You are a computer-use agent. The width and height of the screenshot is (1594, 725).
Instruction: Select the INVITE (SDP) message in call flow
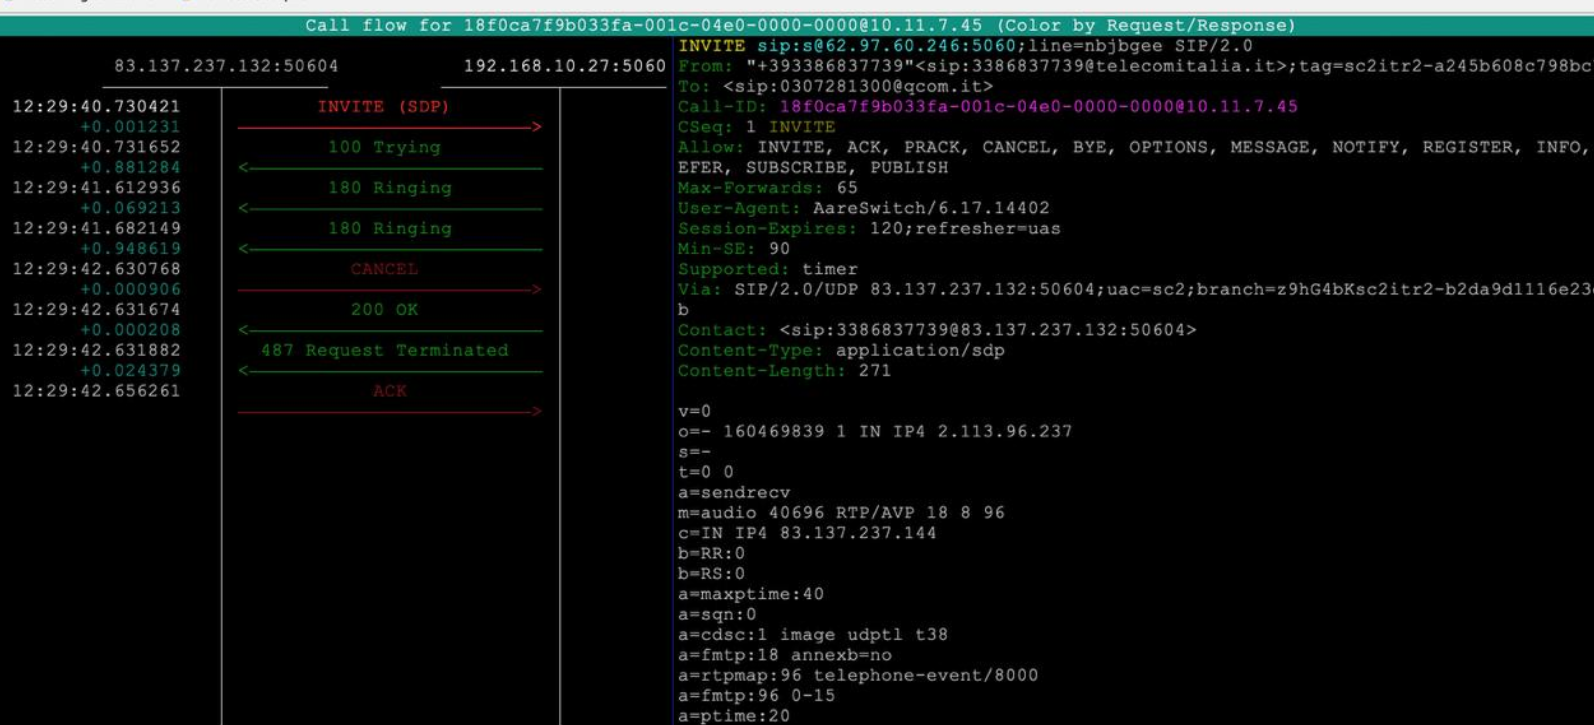(x=383, y=107)
